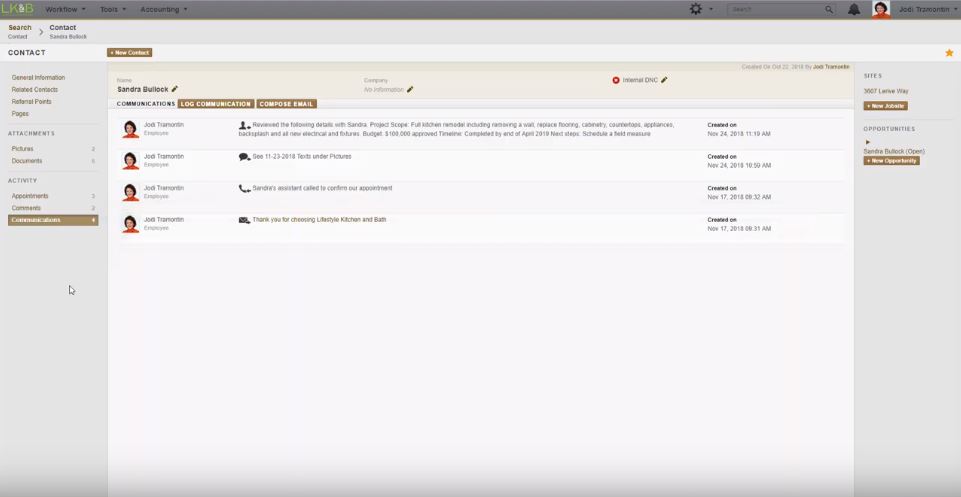This screenshot has width=961, height=497.
Task: Click the favorite star icon
Action: click(949, 53)
